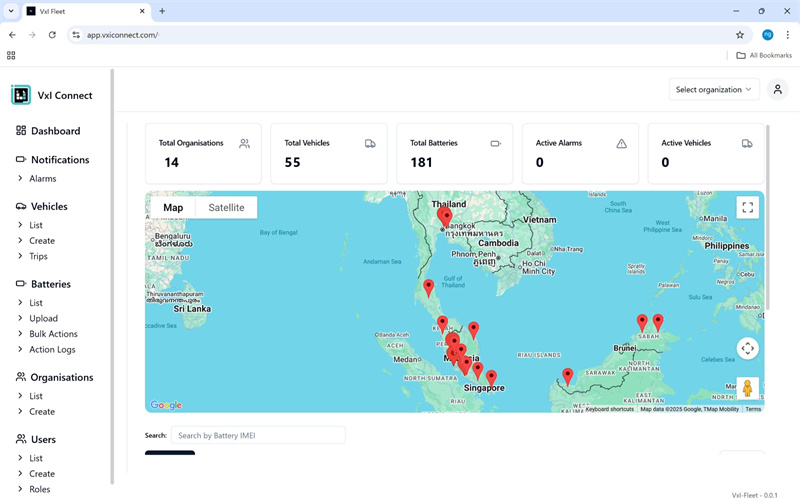Image resolution: width=800 pixels, height=498 pixels.
Task: Click the Total Vehicles truck icon
Action: [370, 143]
